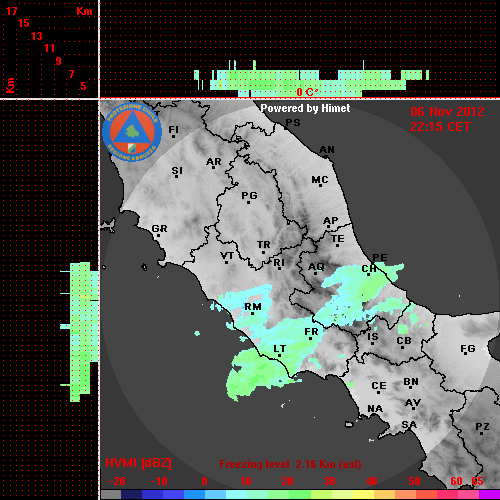Click the FG city marker on the map
Image resolution: width=500 pixels, height=500 pixels.
pyautogui.click(x=465, y=353)
